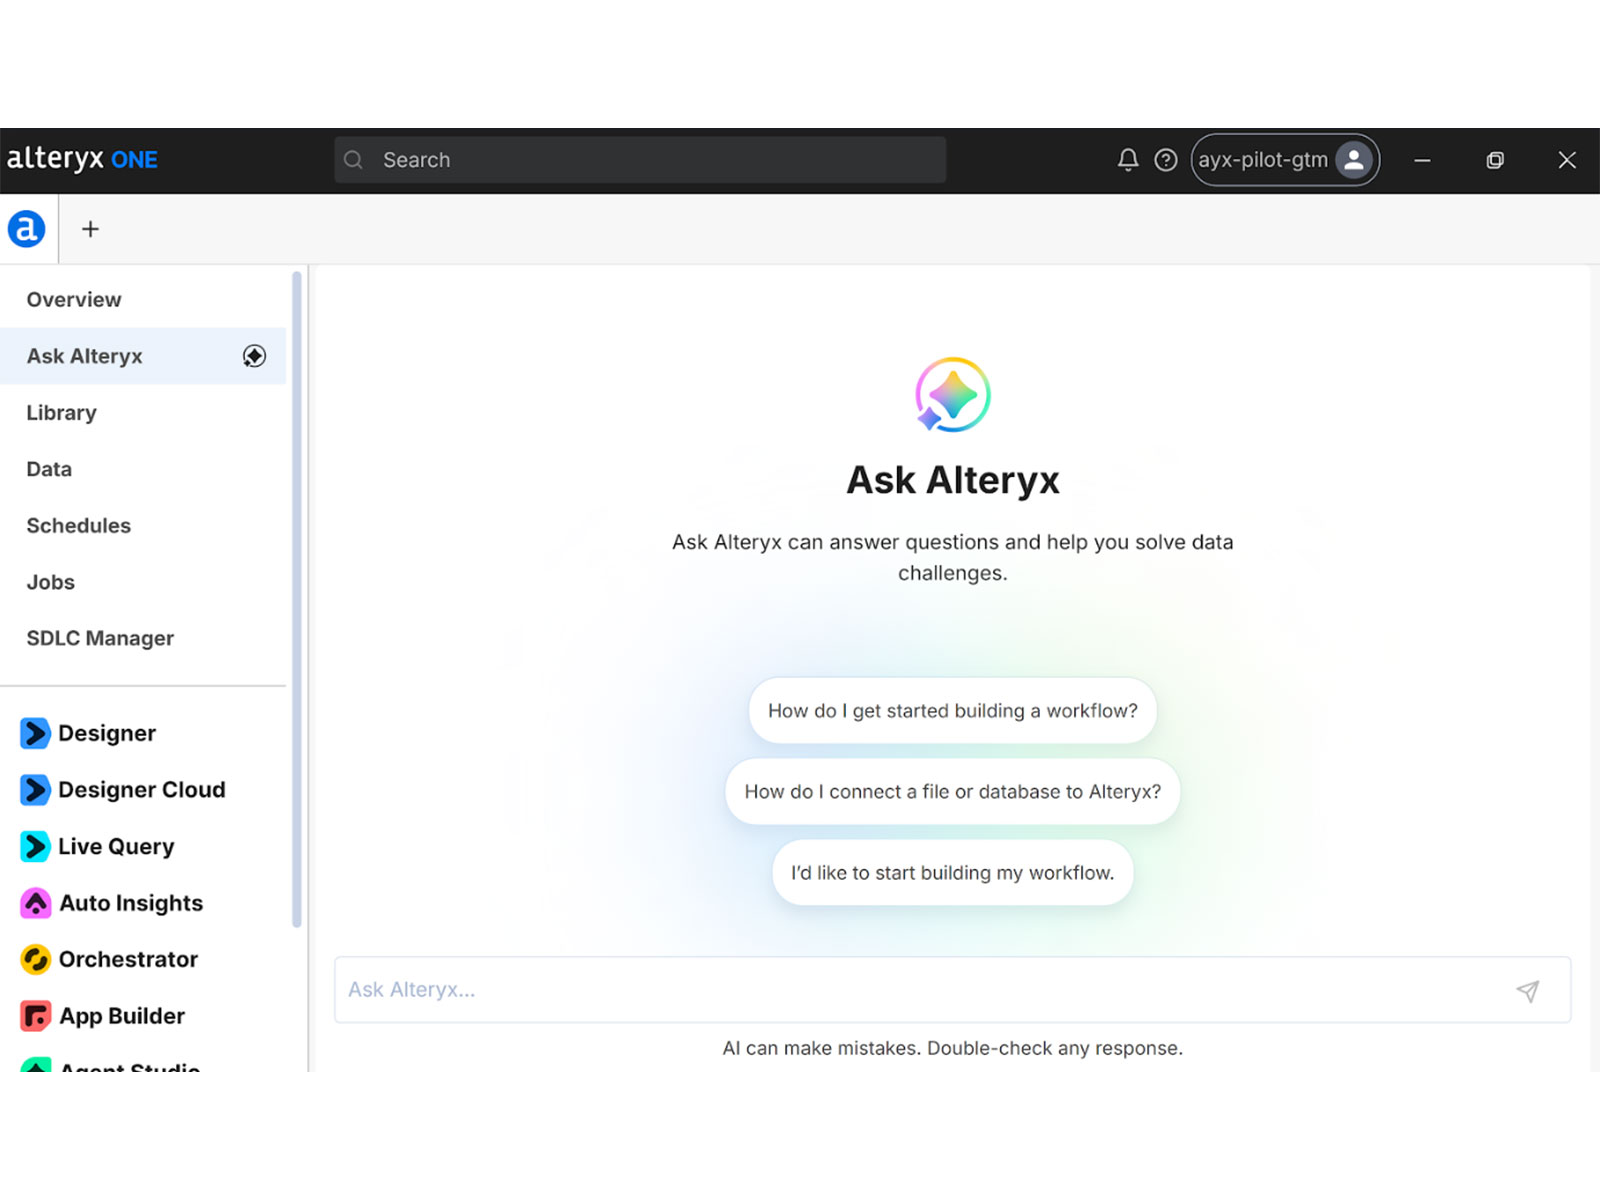Open Data in sidebar
The image size is (1600, 1200).
coord(143,469)
